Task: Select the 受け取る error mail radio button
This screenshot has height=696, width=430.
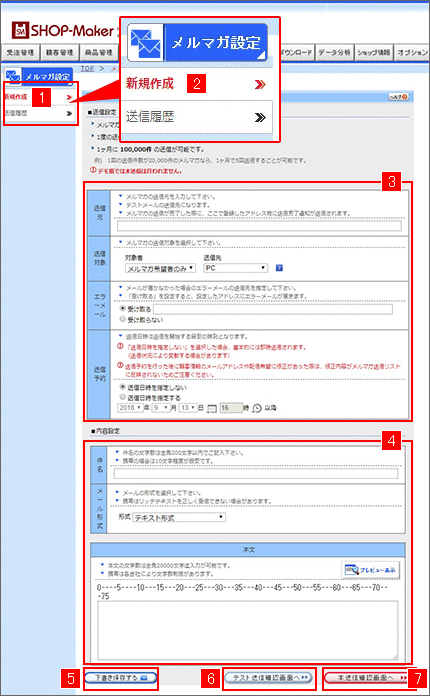Action: click(x=123, y=308)
